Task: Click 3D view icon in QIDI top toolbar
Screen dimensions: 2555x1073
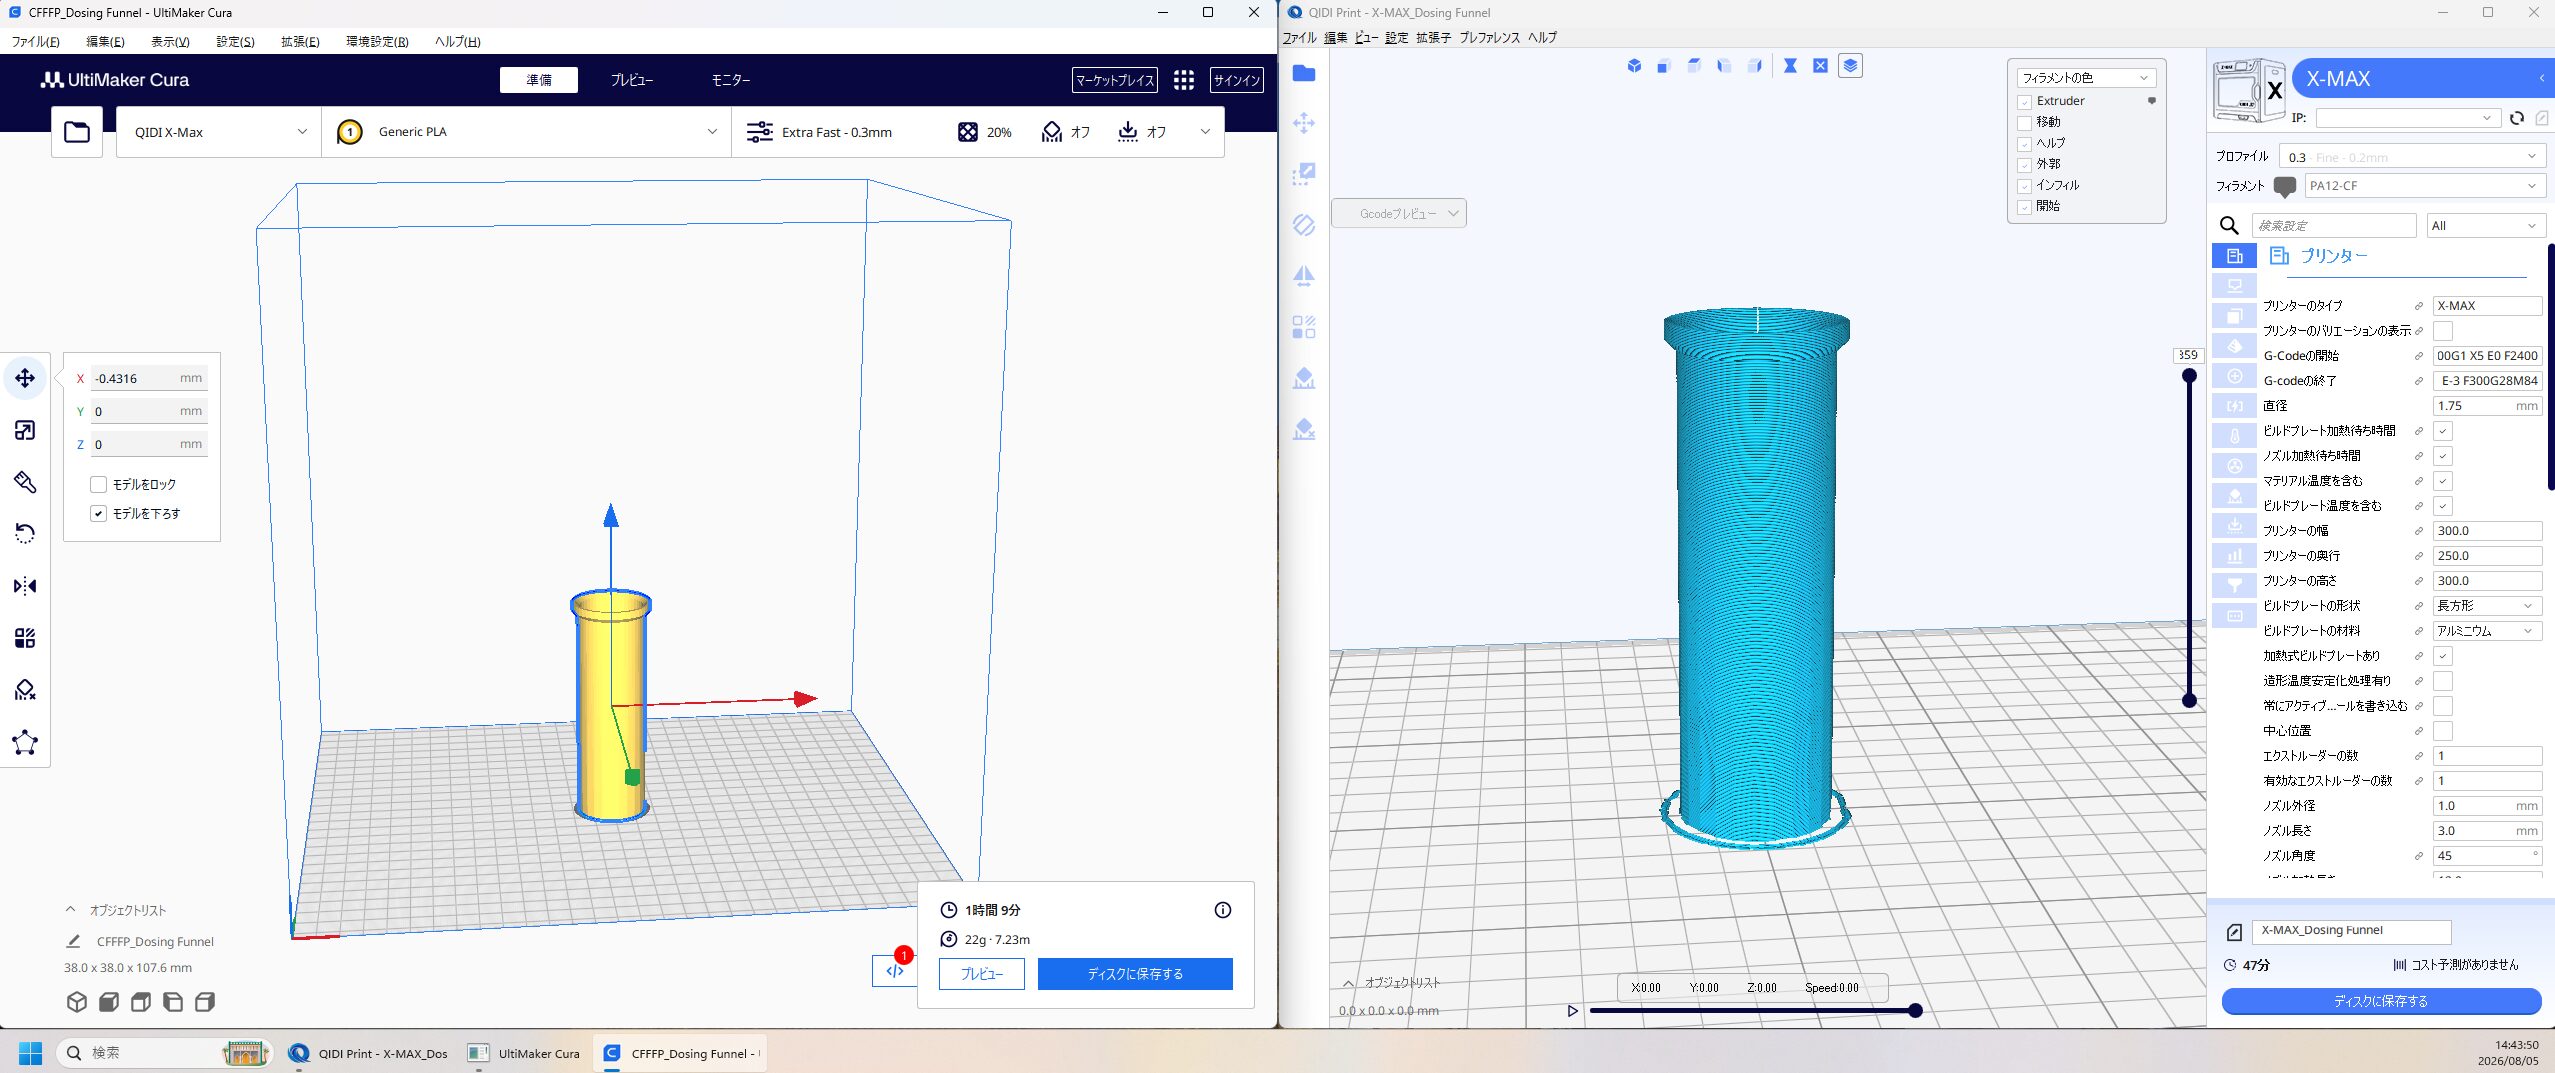Action: [1634, 66]
